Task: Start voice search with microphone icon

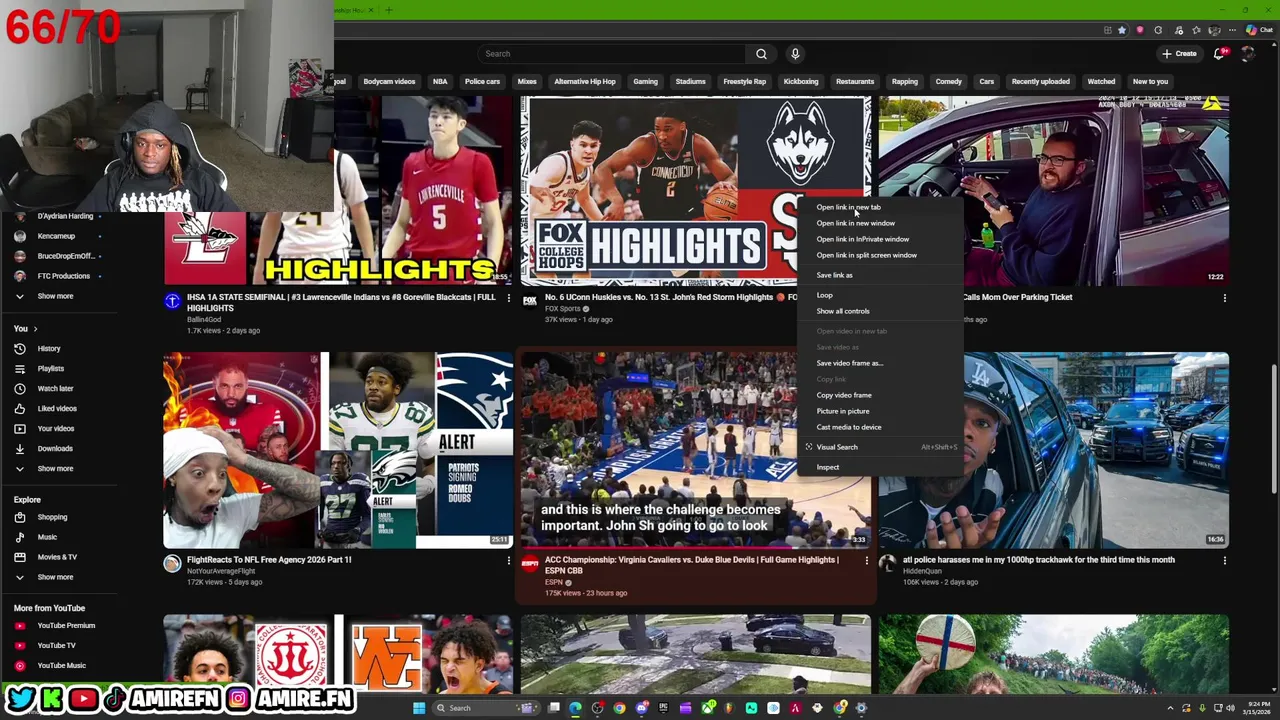Action: (x=795, y=54)
